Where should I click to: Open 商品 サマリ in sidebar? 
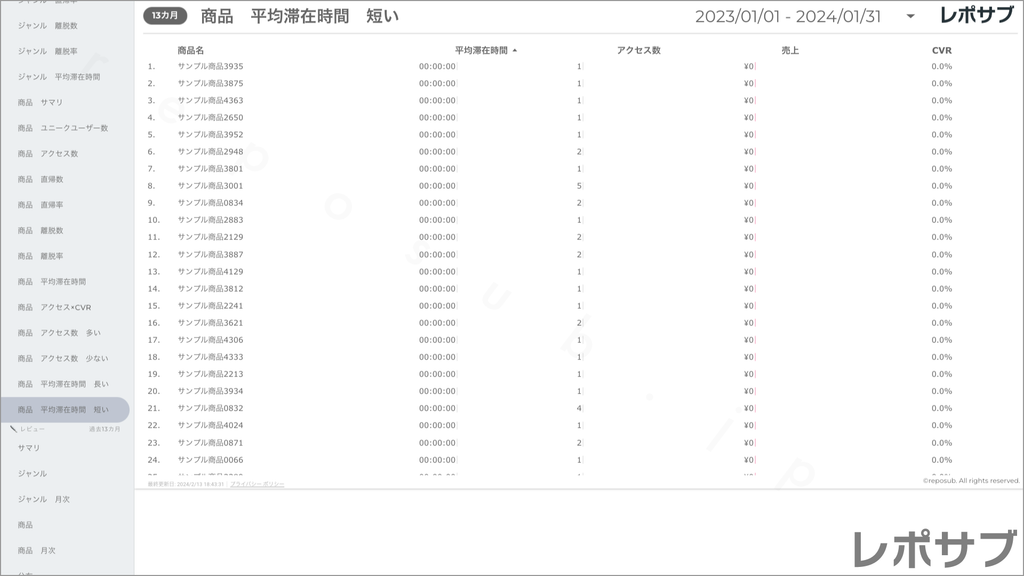coord(40,102)
